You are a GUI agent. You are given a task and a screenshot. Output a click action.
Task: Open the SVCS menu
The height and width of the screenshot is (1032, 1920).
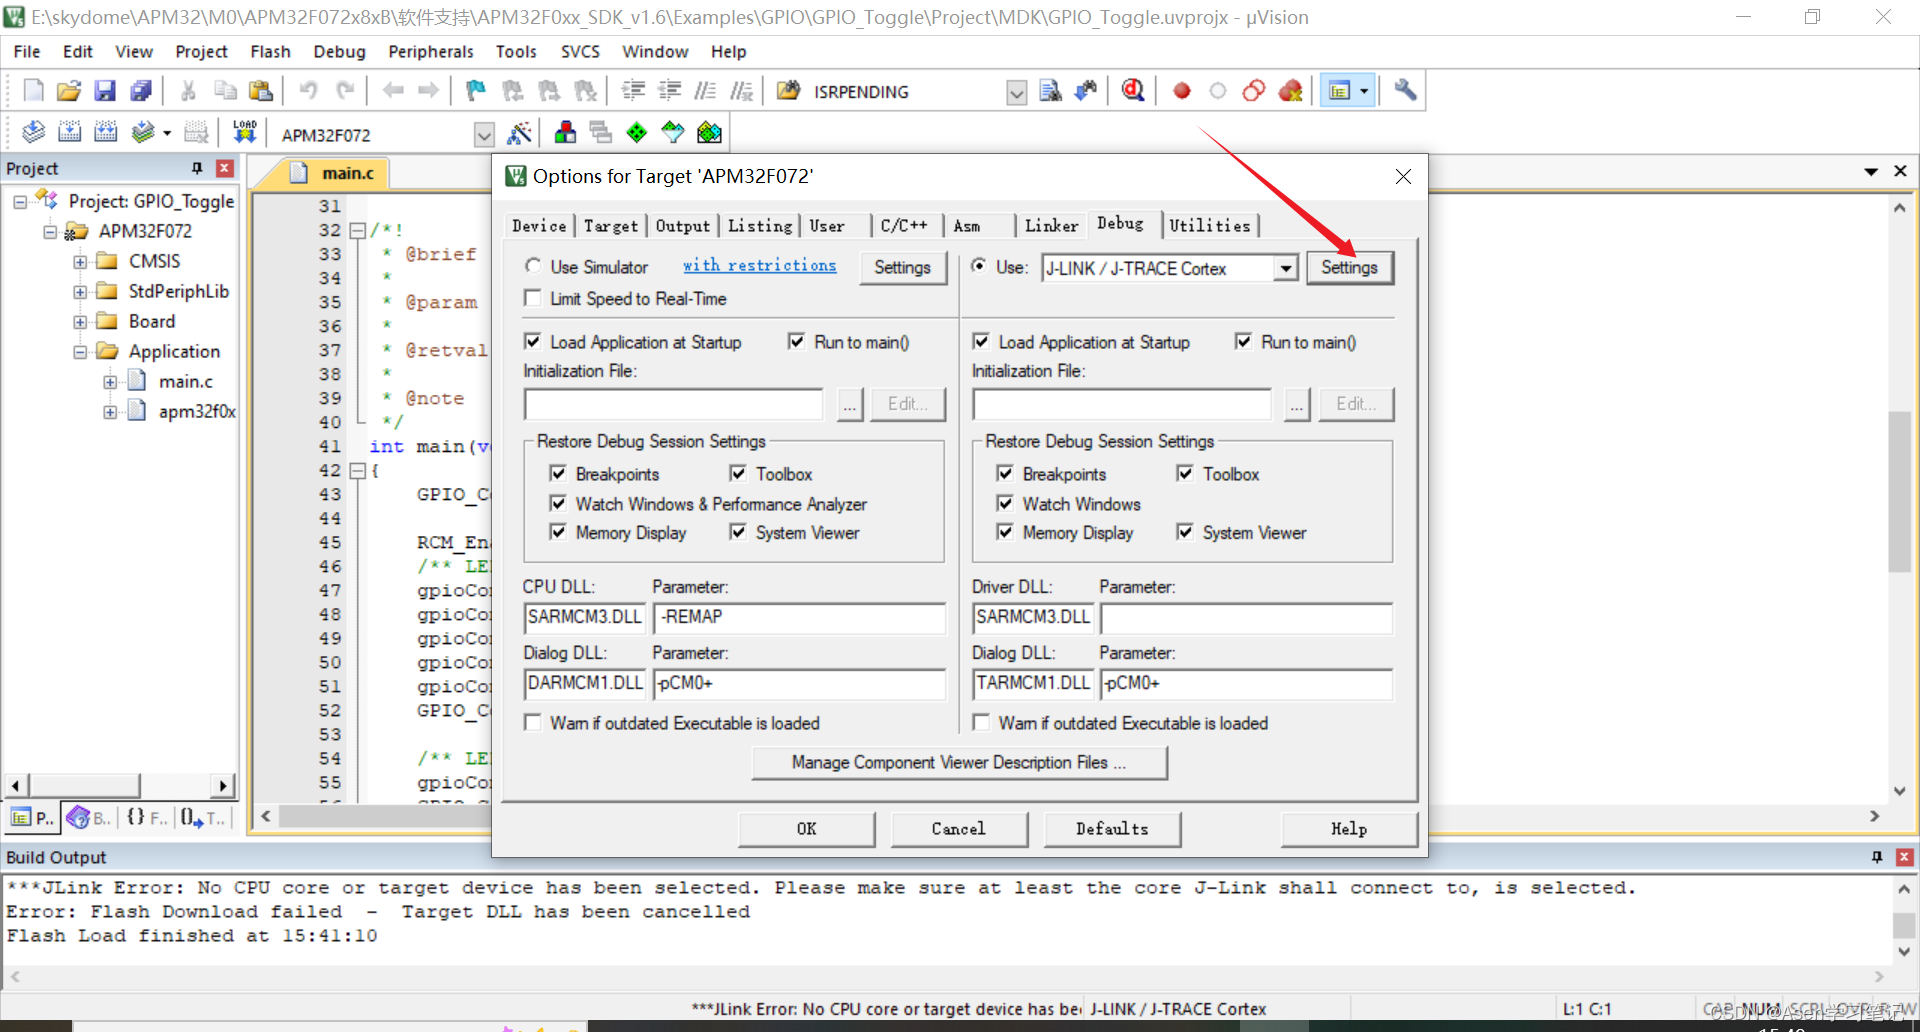pos(580,52)
